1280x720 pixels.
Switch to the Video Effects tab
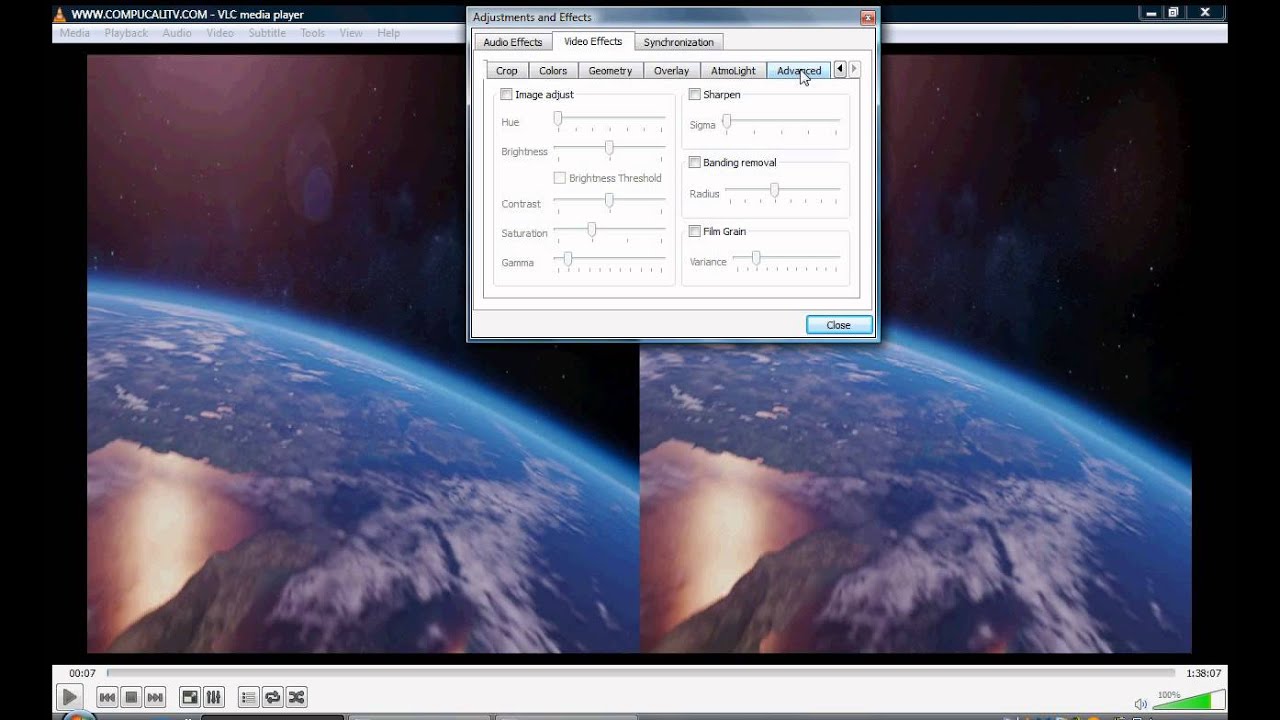pos(593,41)
